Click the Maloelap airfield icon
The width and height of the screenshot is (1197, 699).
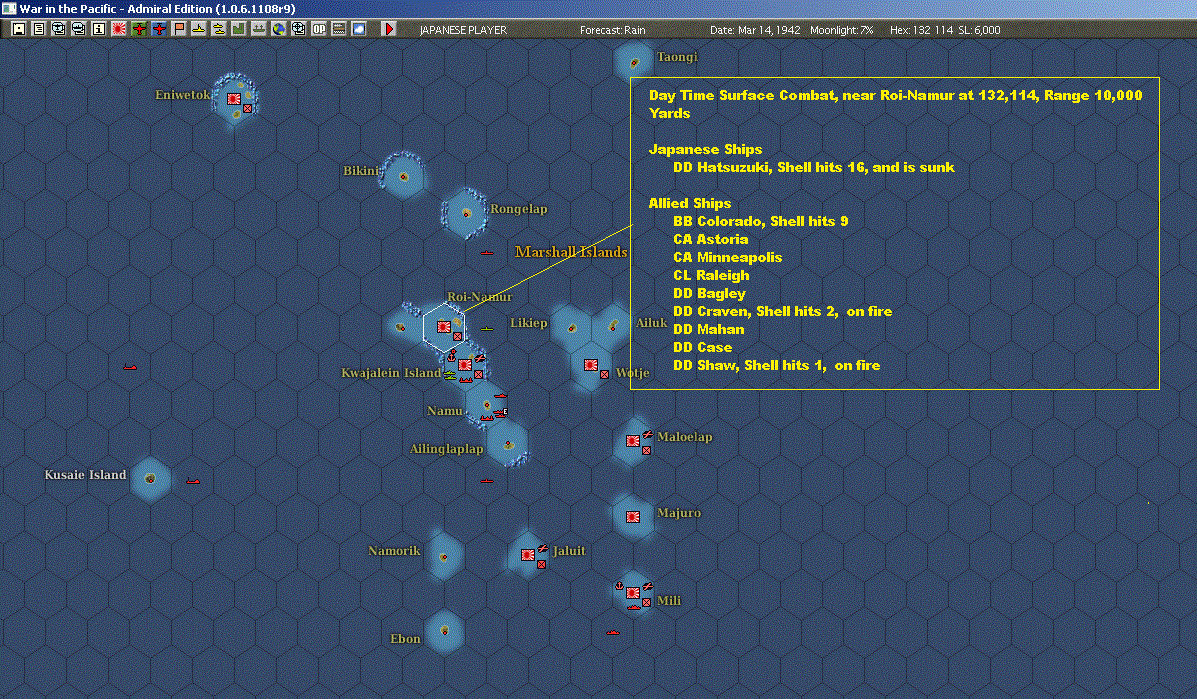point(647,434)
